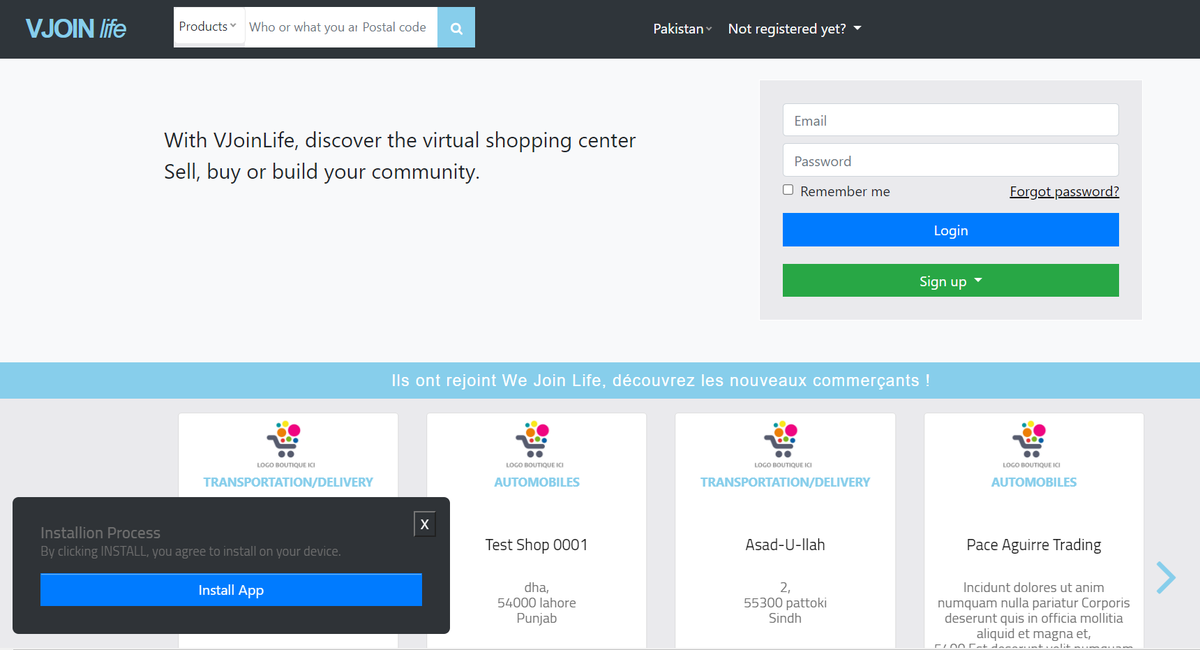Open the Products category dropdown
The width and height of the screenshot is (1200, 650).
coord(208,27)
